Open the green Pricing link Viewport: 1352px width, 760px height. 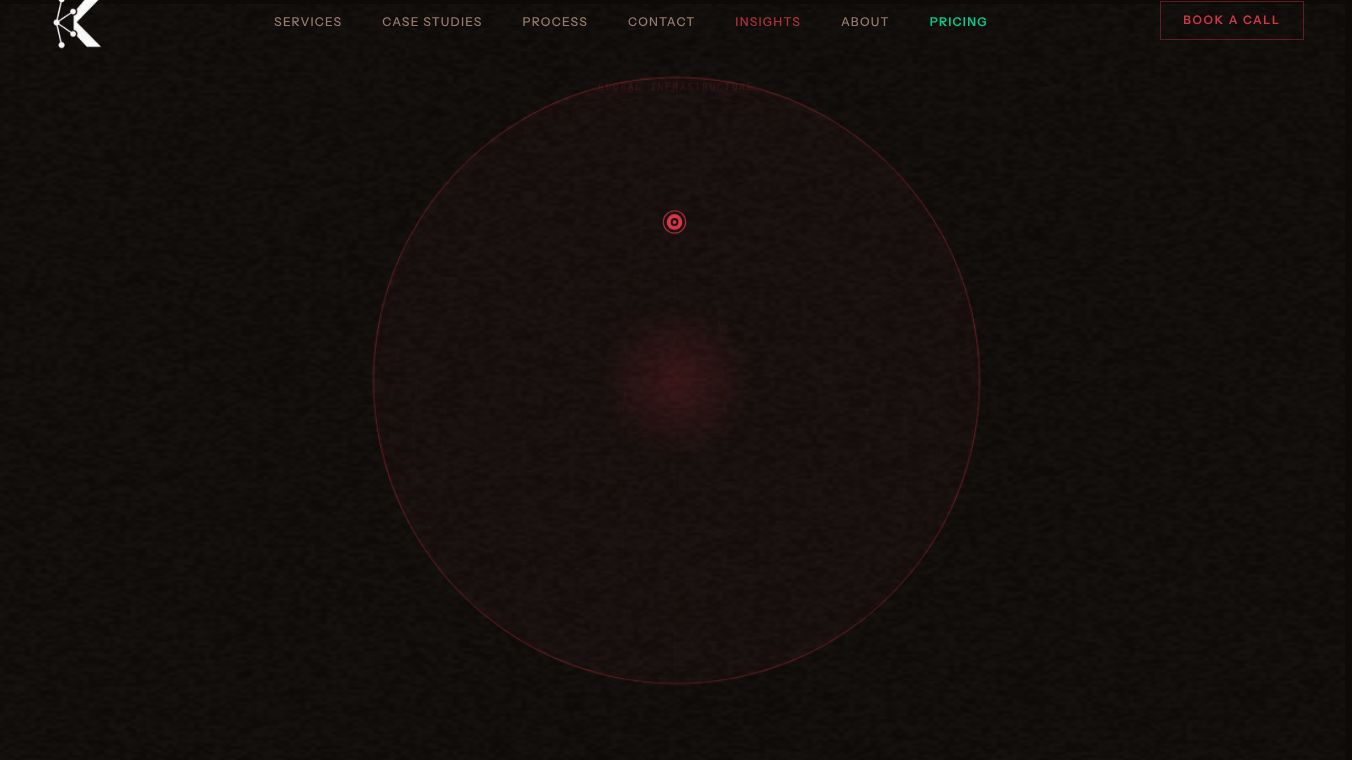click(x=958, y=21)
